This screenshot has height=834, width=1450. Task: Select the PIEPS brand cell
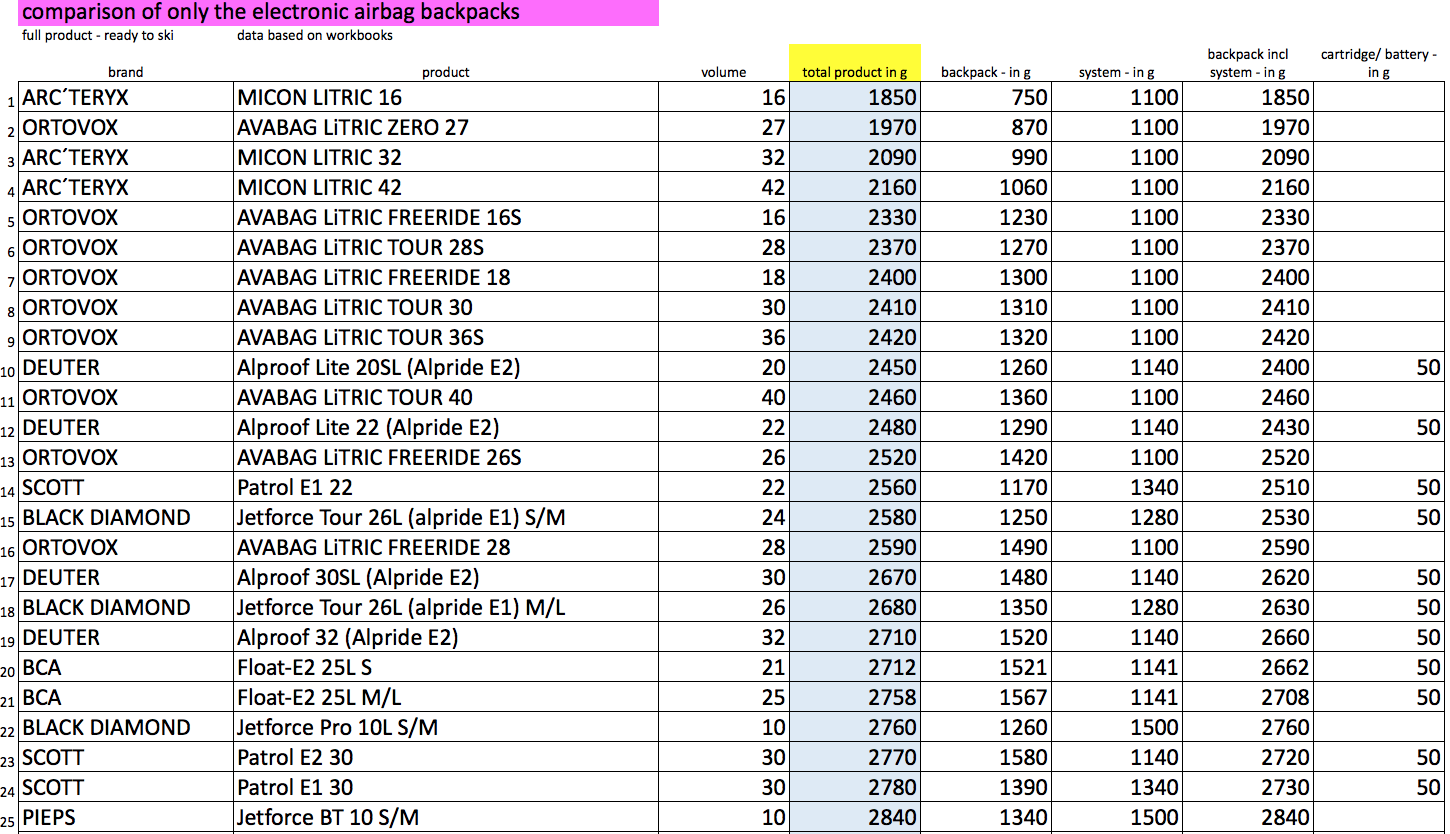49,818
